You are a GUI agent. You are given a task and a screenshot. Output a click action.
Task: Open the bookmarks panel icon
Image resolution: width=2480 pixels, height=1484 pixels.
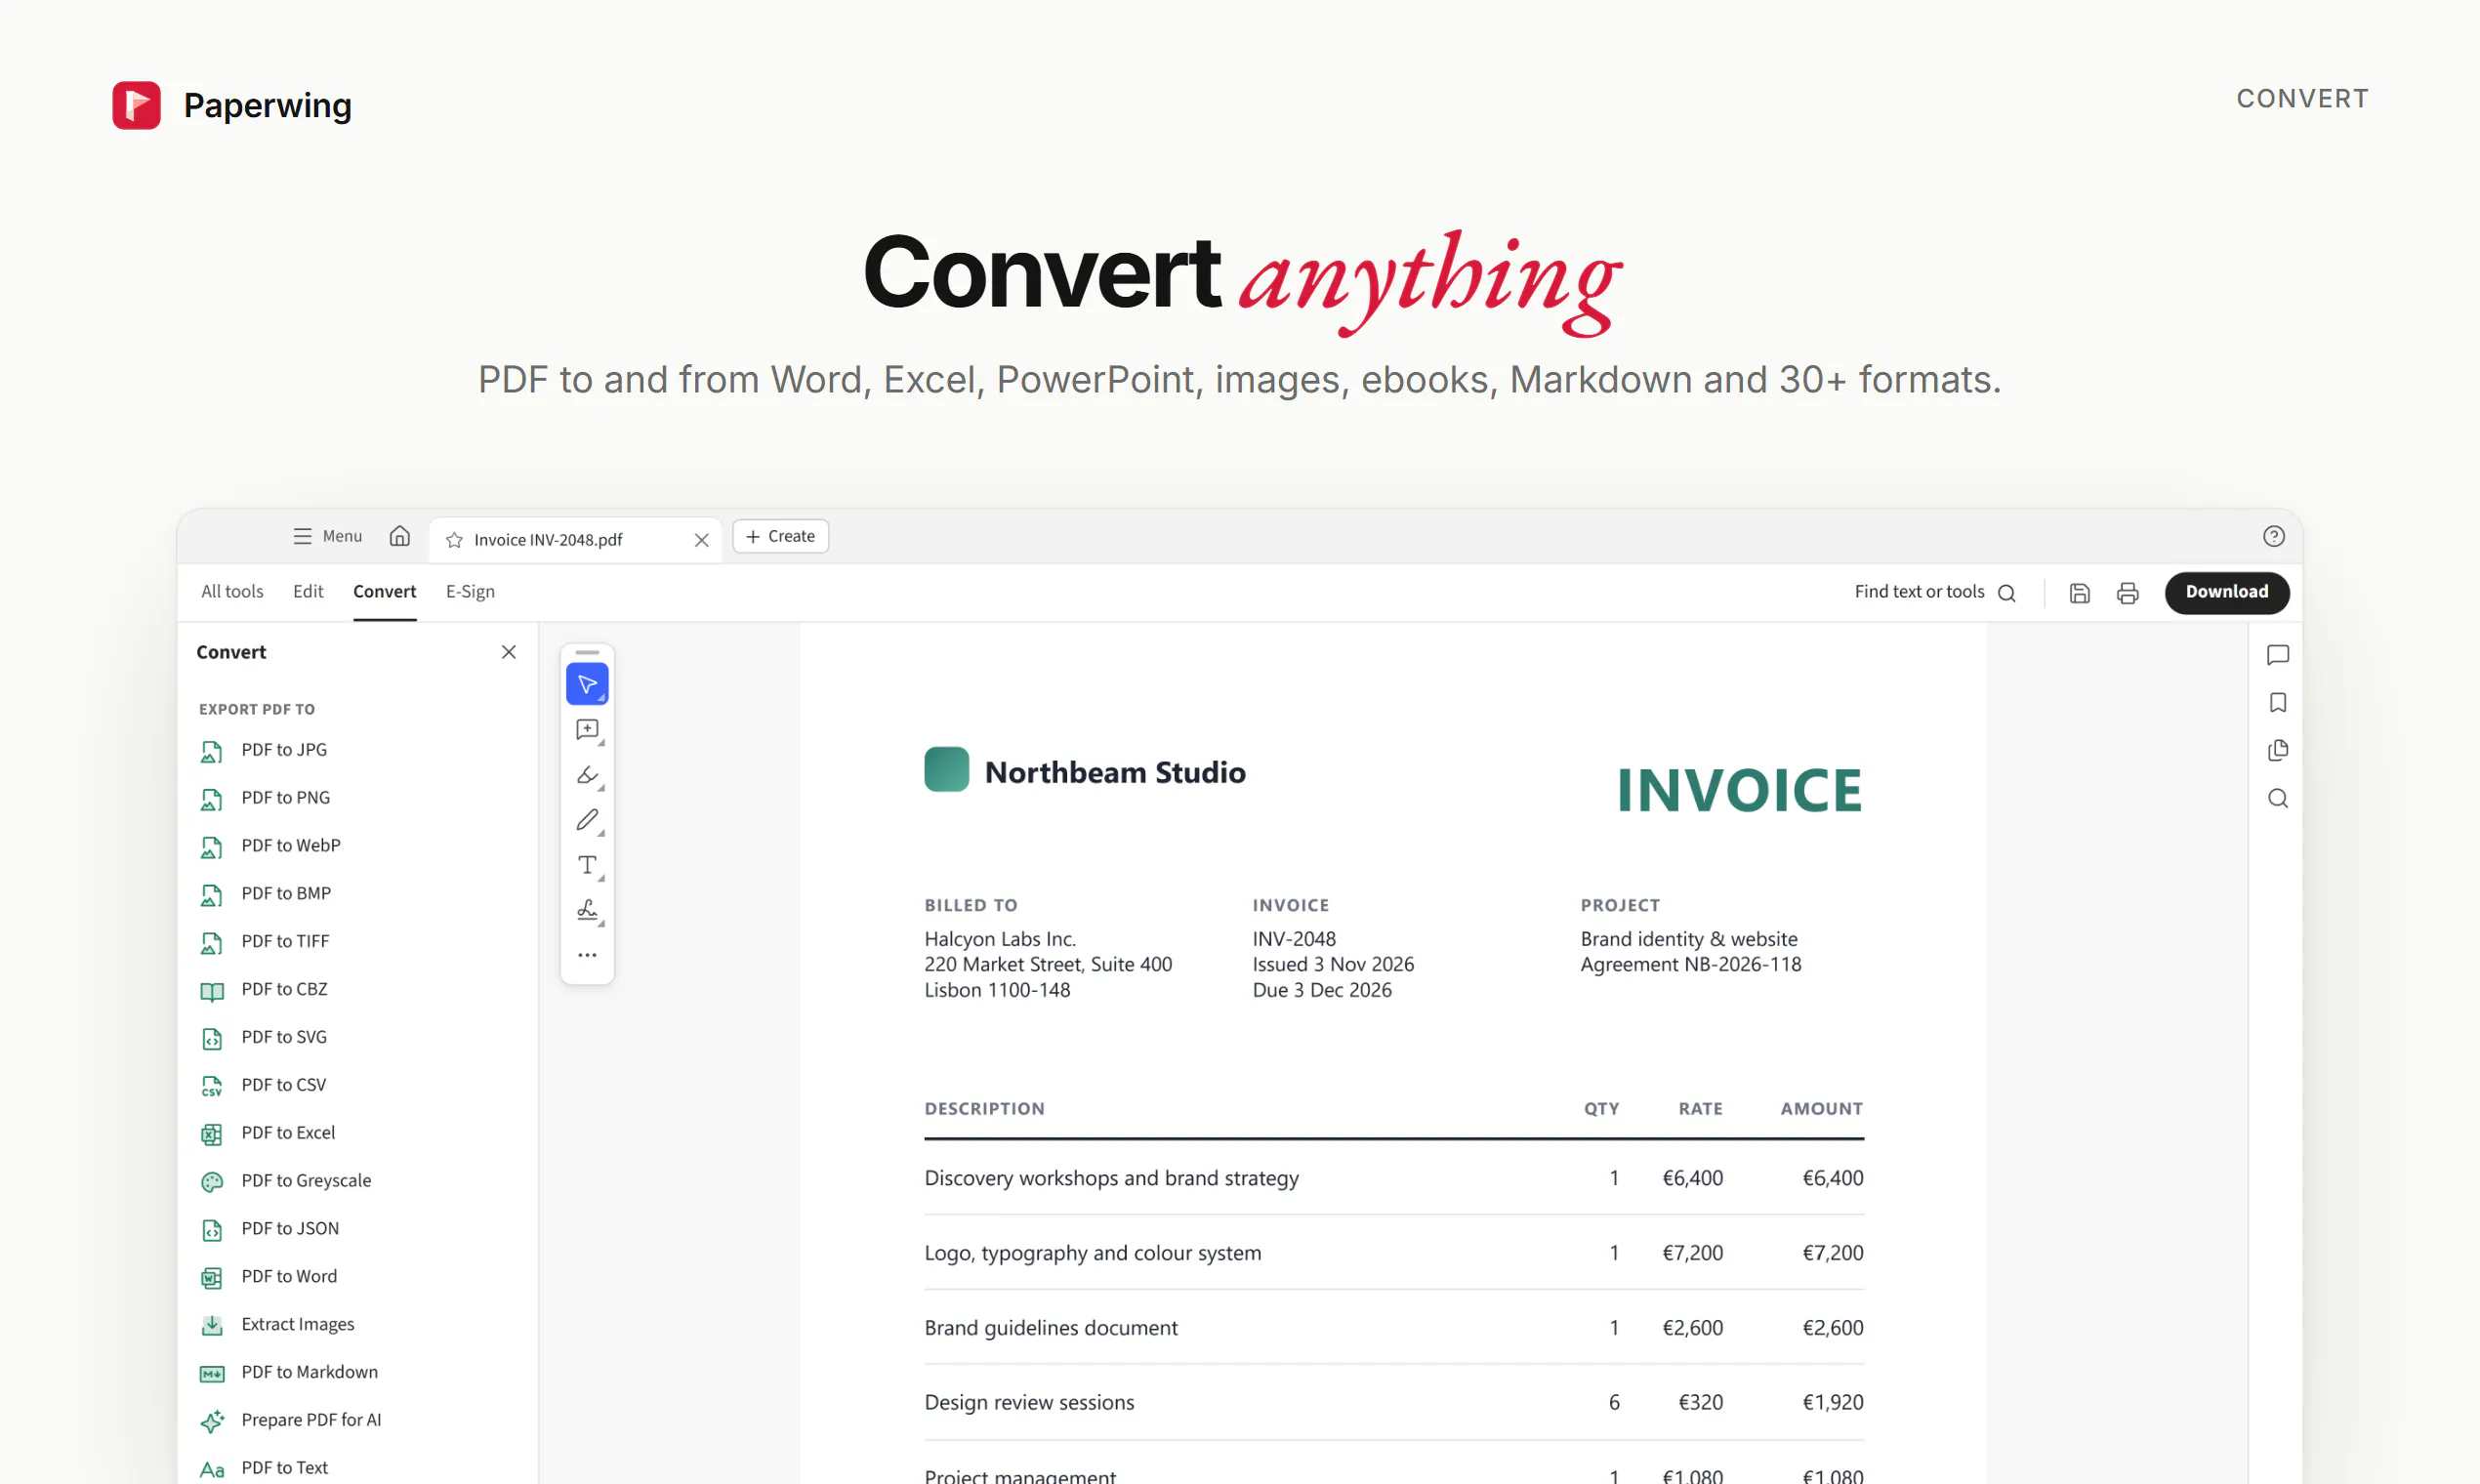tap(2277, 703)
